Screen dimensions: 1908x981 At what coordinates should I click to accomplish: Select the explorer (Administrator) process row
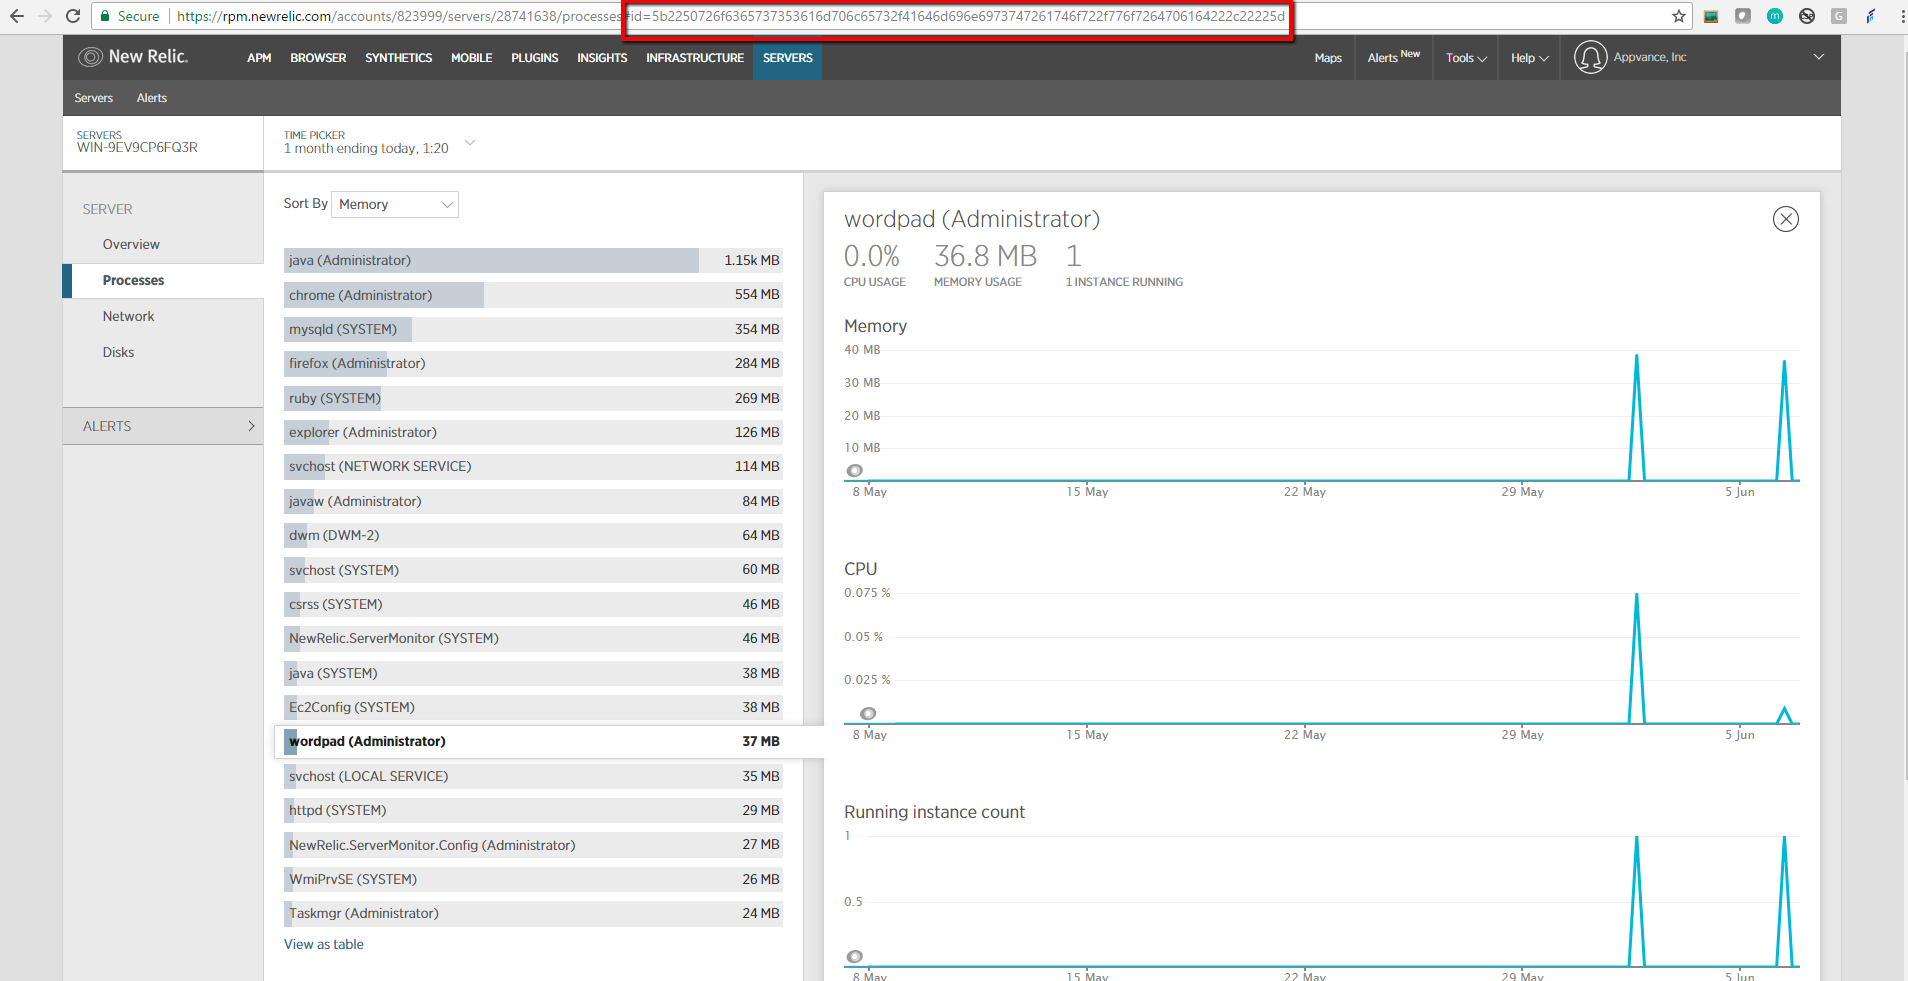[x=533, y=432]
